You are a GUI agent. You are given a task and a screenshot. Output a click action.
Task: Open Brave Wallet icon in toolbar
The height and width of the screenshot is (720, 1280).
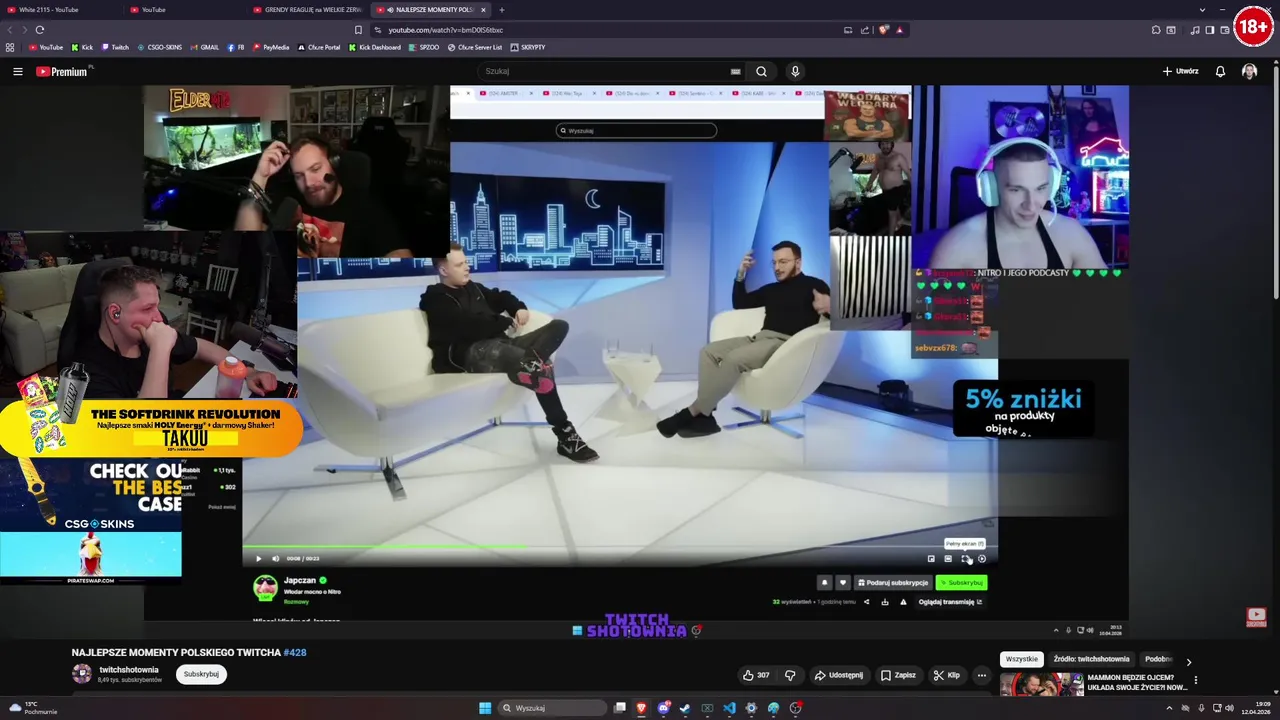click(1225, 30)
